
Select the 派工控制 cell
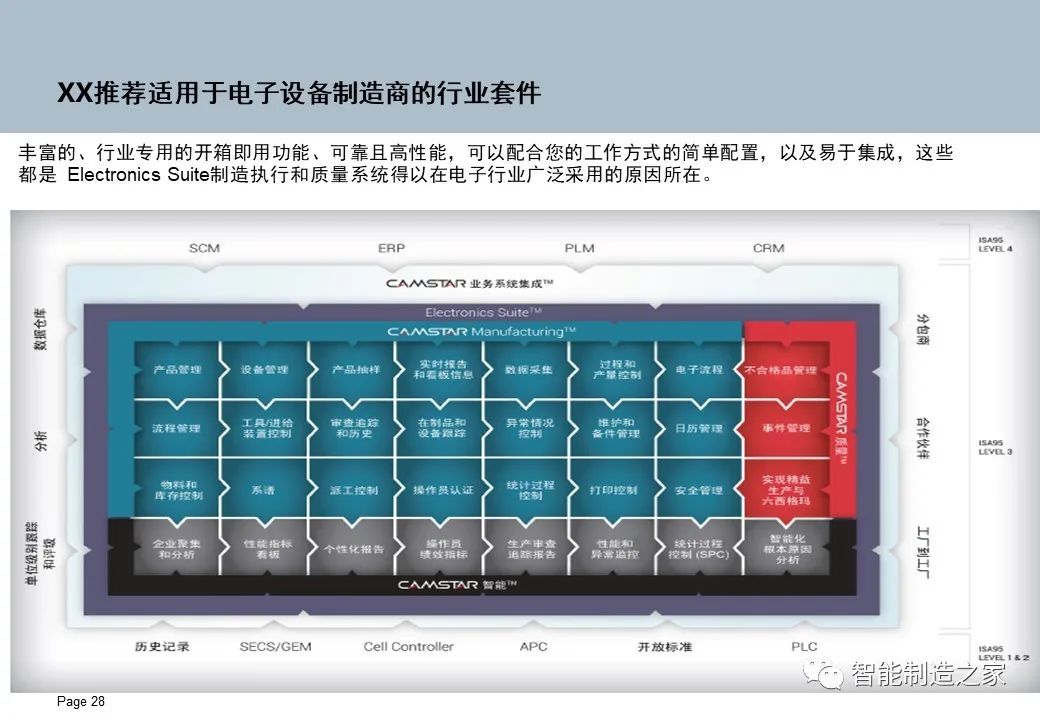352,489
